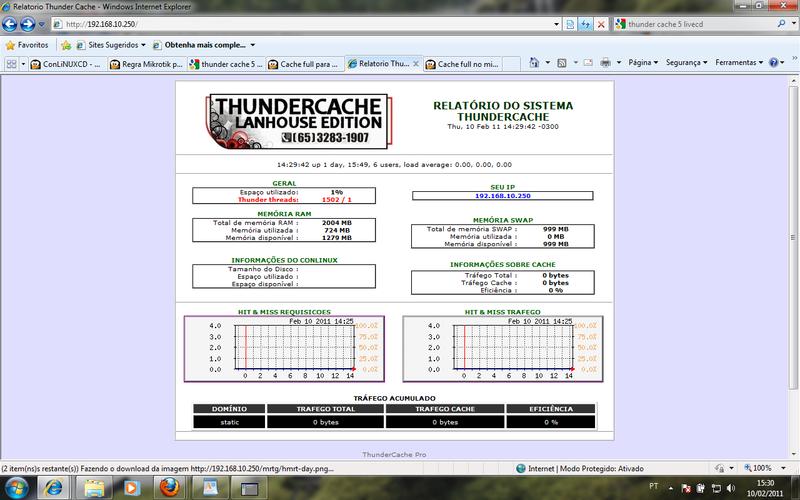Click the 'TRAFEGO TOTAL' column header
This screenshot has height=500, width=800.
[326, 409]
